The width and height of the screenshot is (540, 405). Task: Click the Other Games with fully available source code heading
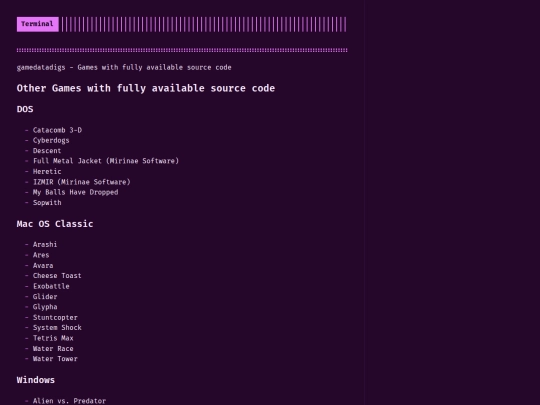pyautogui.click(x=146, y=89)
